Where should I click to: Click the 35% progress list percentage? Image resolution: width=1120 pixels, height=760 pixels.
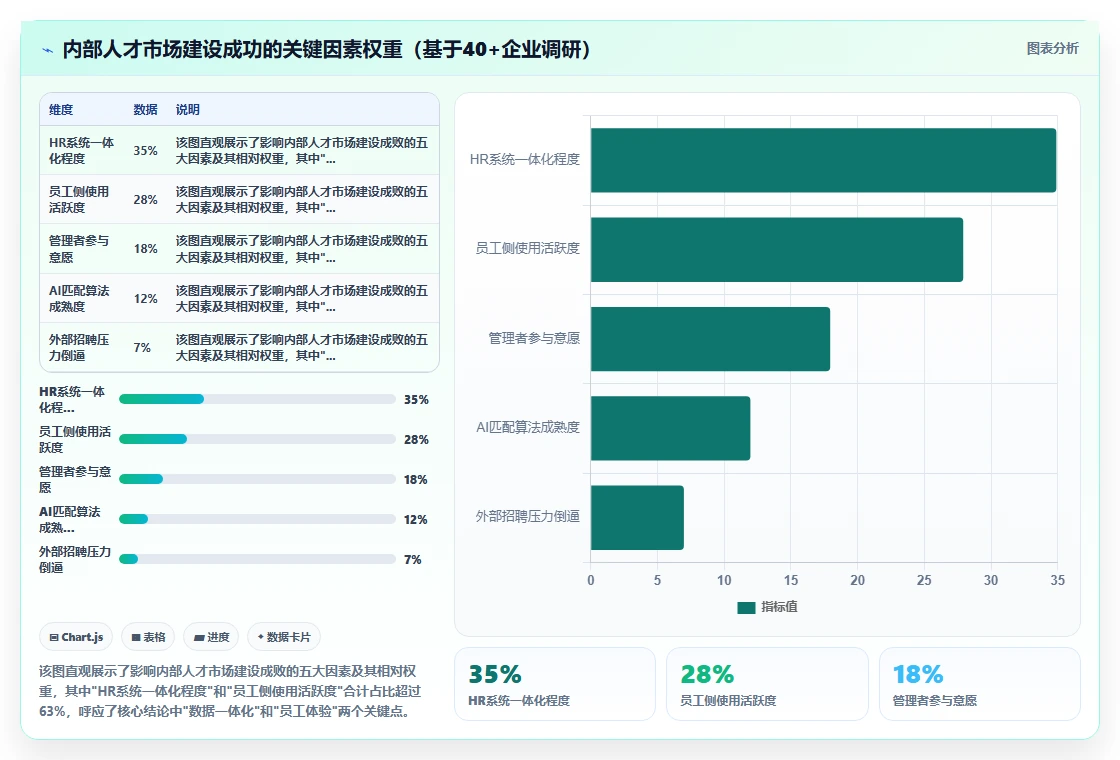(416, 399)
